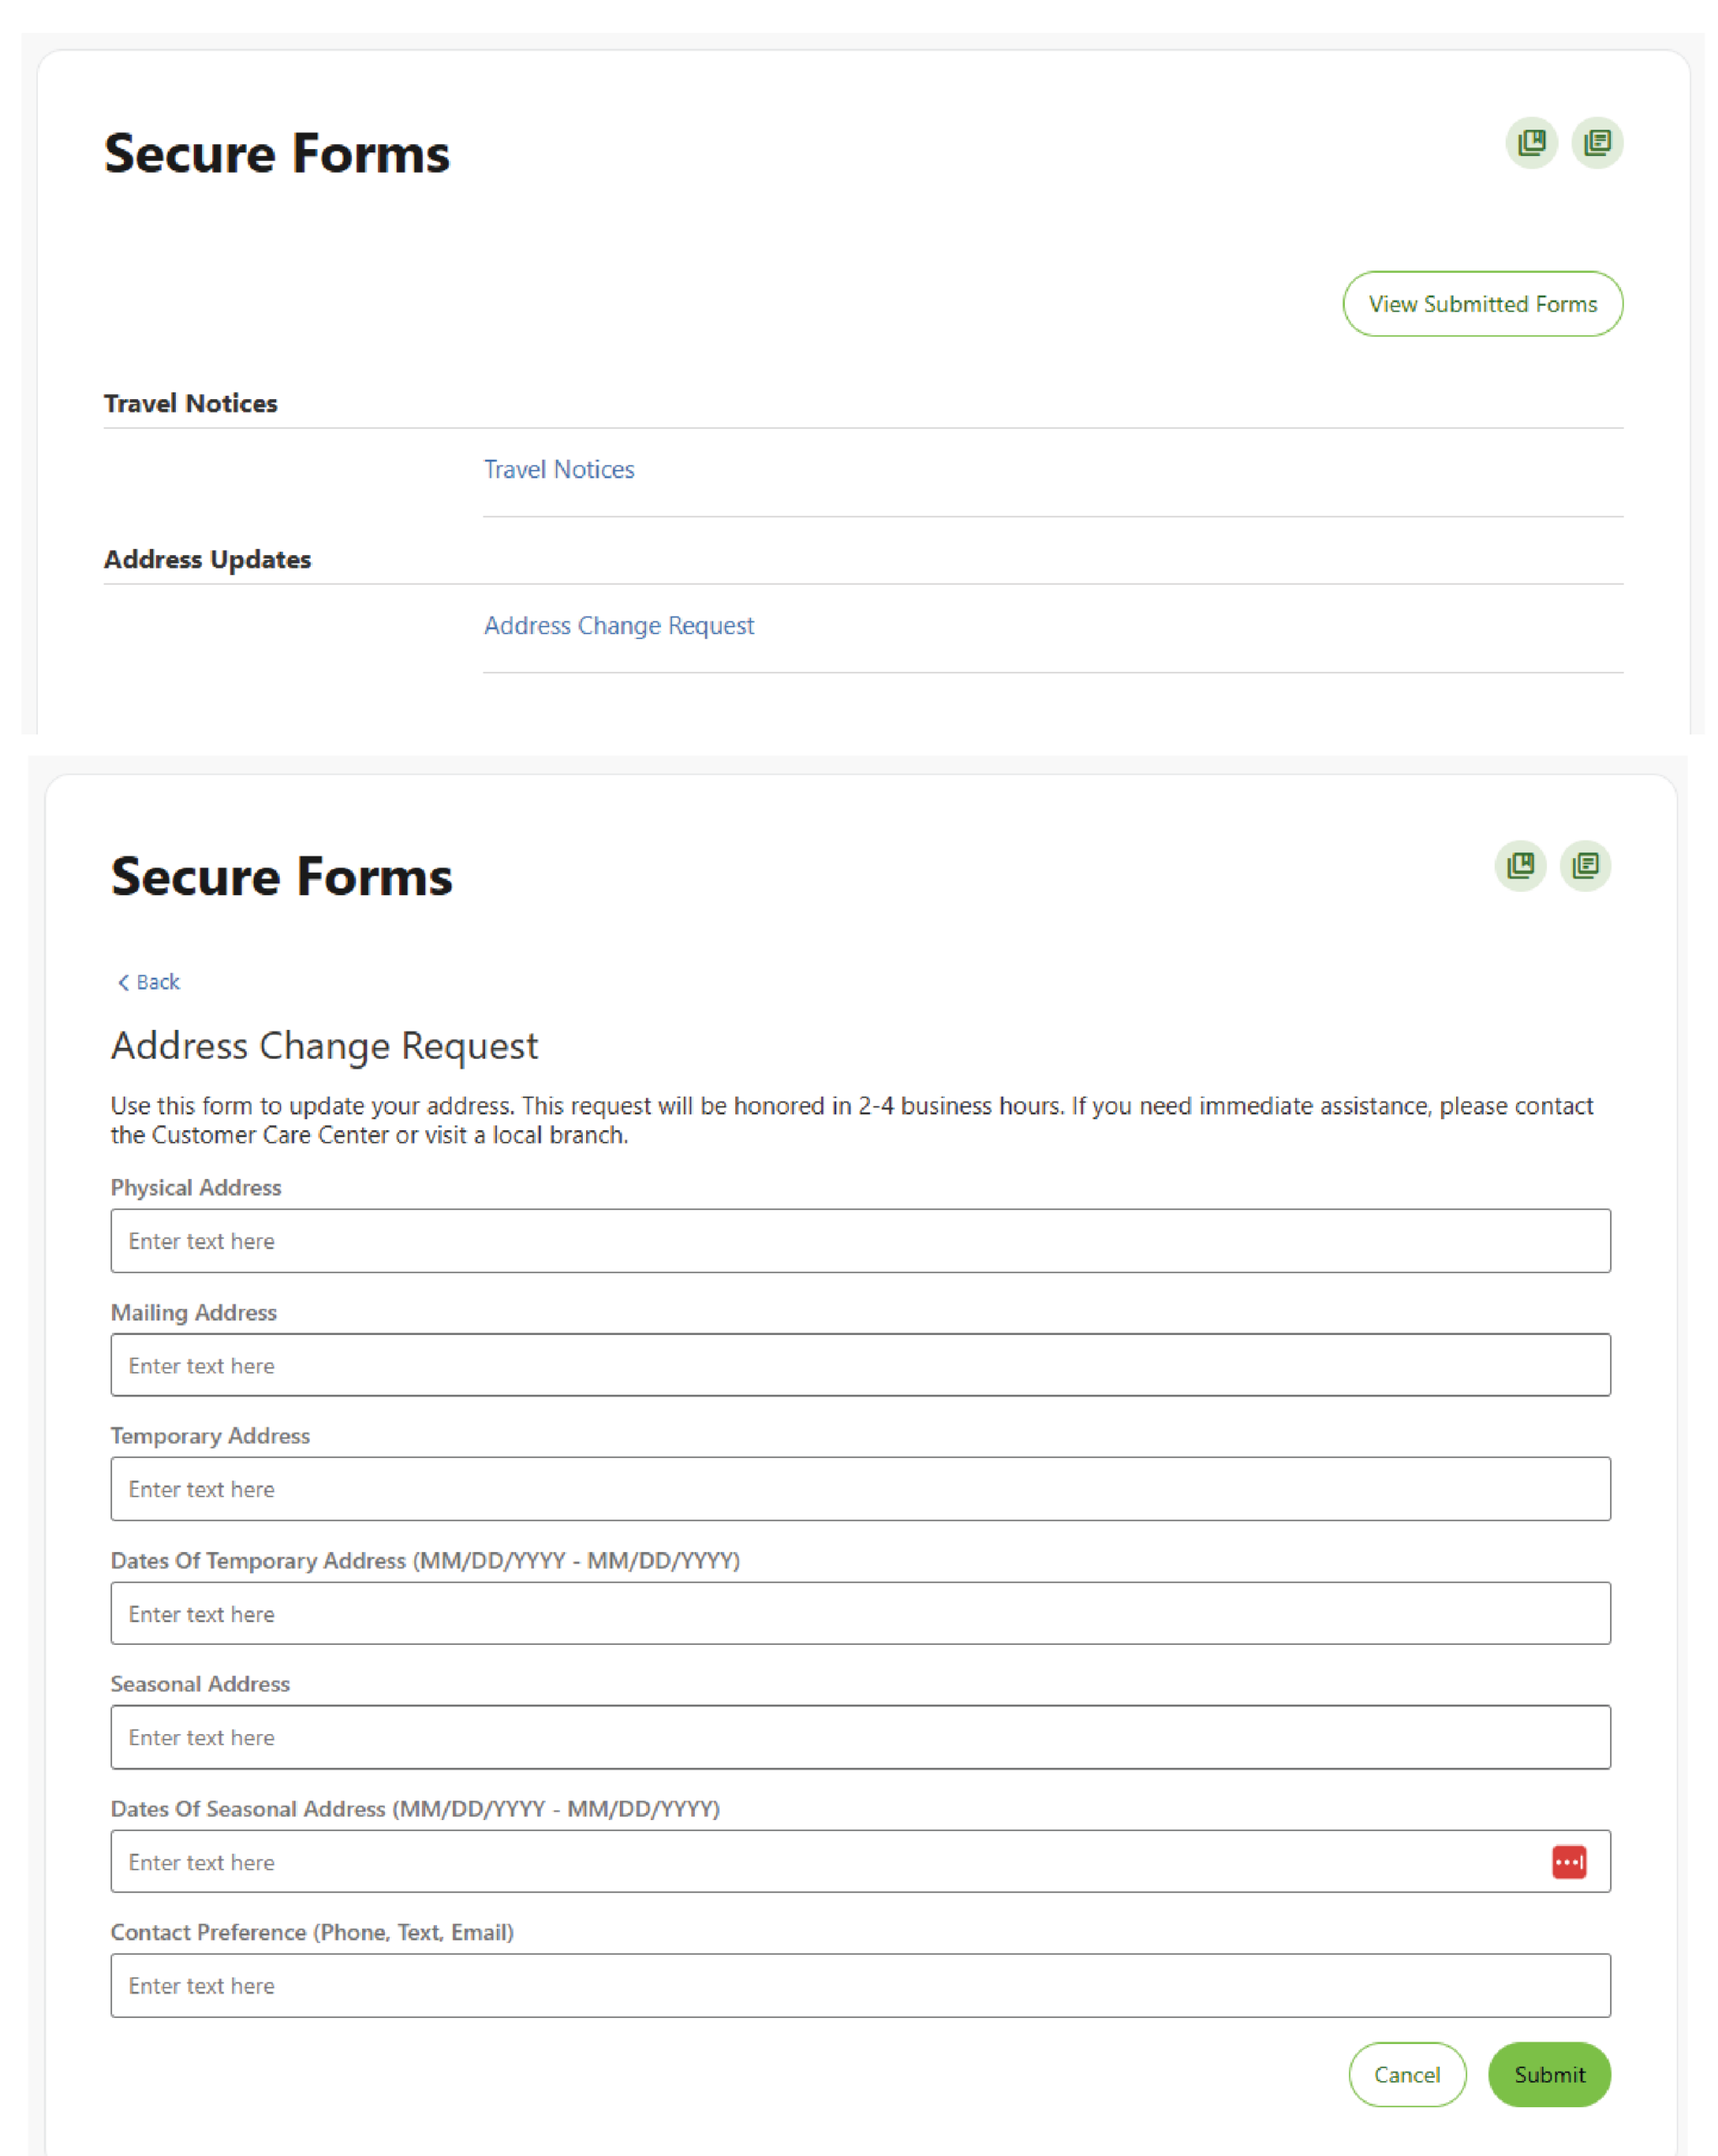Focus the Temporary Address text field
Viewport: 1718px width, 2156px height.
(x=860, y=1489)
